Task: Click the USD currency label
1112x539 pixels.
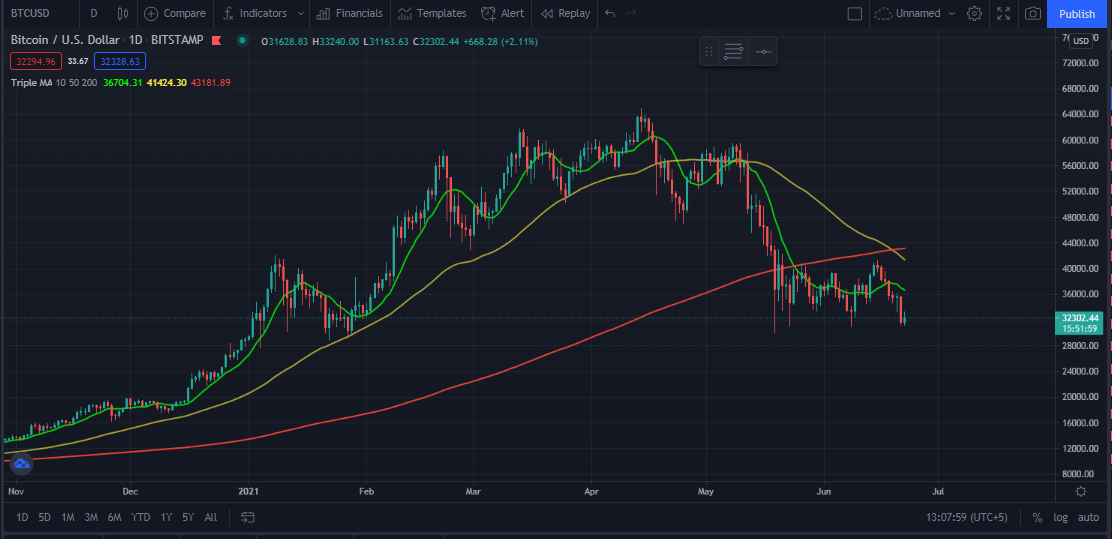Action: click(x=1082, y=41)
